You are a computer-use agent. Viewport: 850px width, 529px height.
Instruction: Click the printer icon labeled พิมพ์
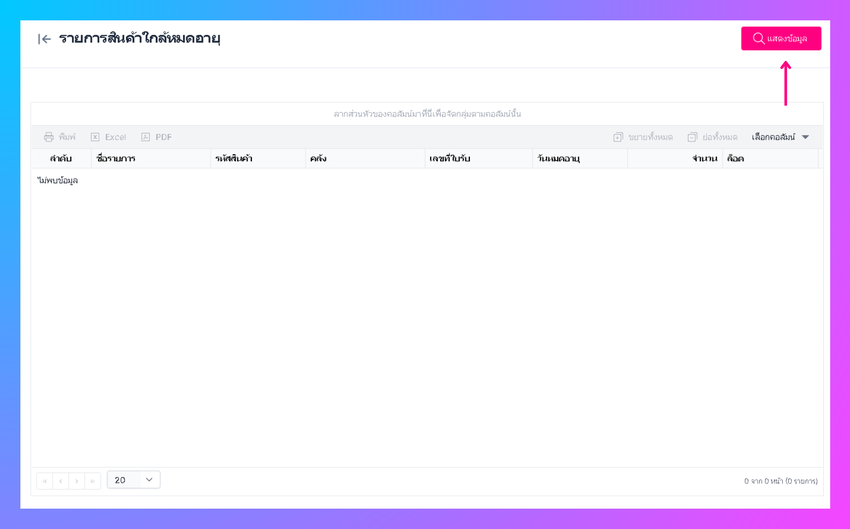click(60, 137)
